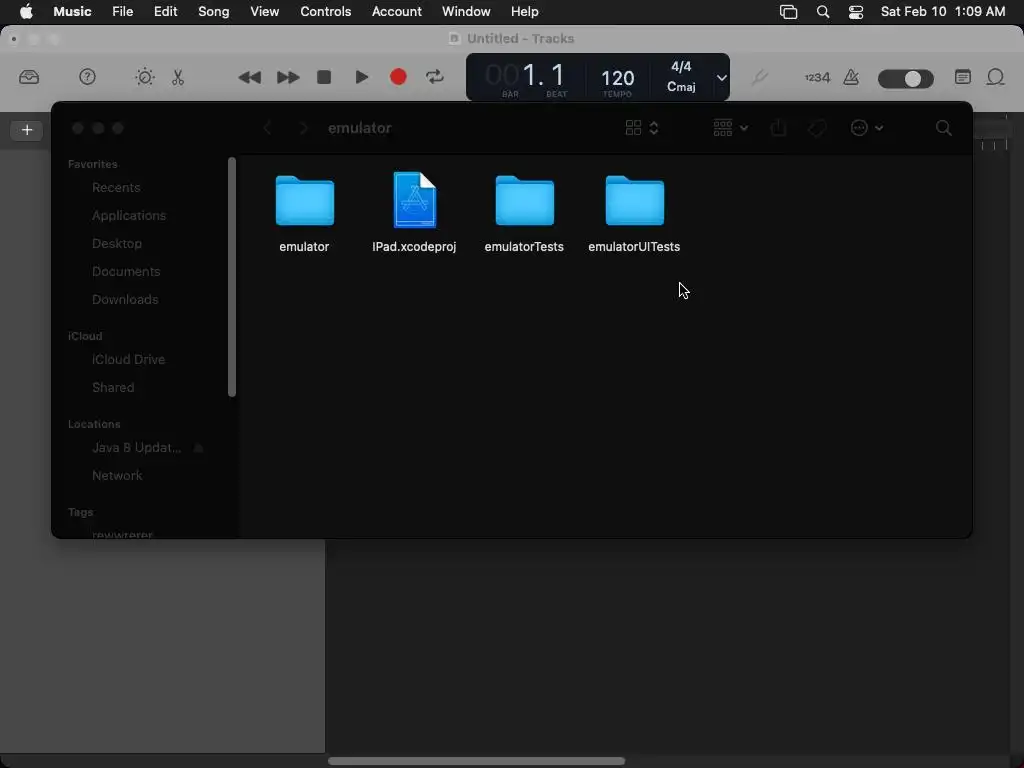The height and width of the screenshot is (768, 1024).
Task: Open Spotlight search in menu bar
Action: pyautogui.click(x=823, y=12)
